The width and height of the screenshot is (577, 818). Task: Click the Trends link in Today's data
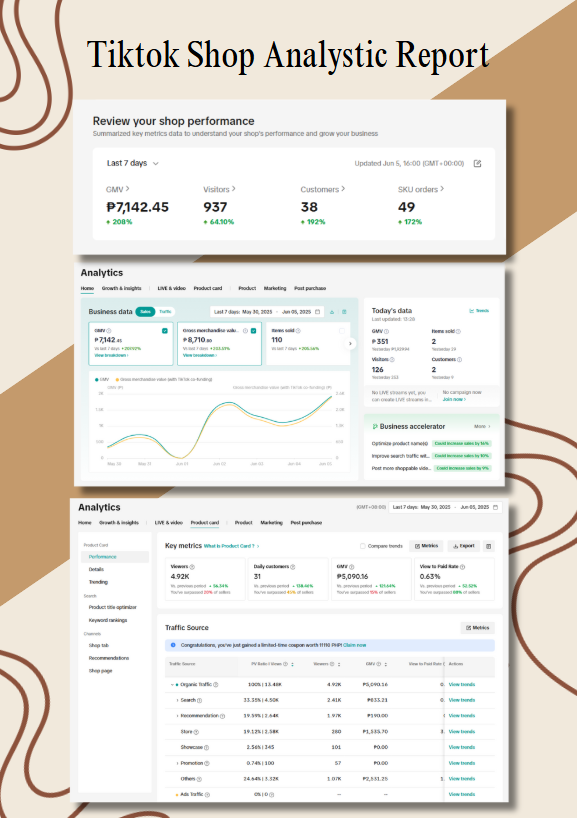click(x=479, y=311)
